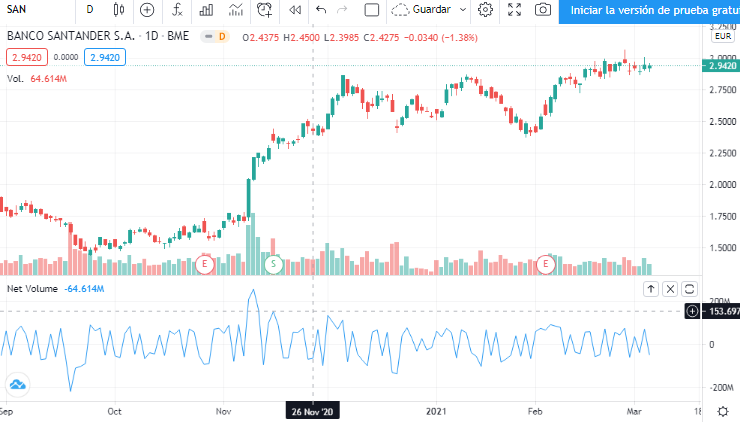740x422 pixels.
Task: Click the 26 Nov '20 date label
Action: [312, 412]
